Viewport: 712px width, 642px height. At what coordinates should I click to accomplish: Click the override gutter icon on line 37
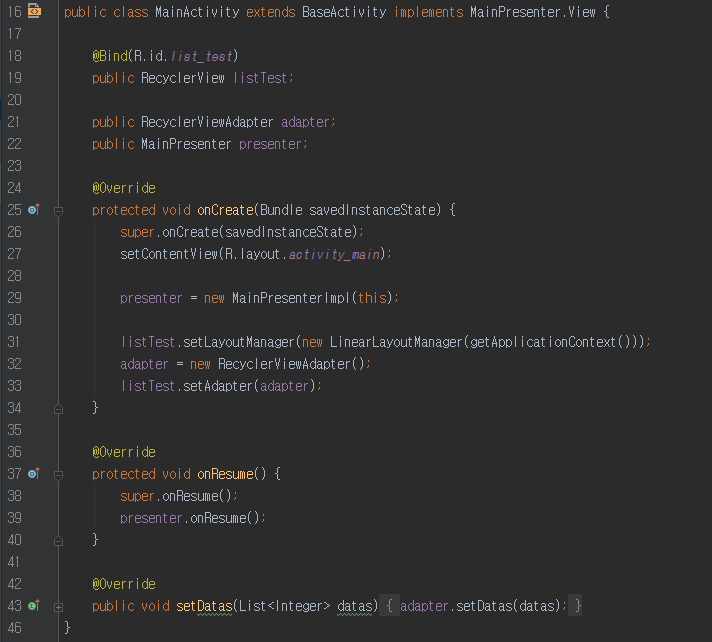coord(34,474)
